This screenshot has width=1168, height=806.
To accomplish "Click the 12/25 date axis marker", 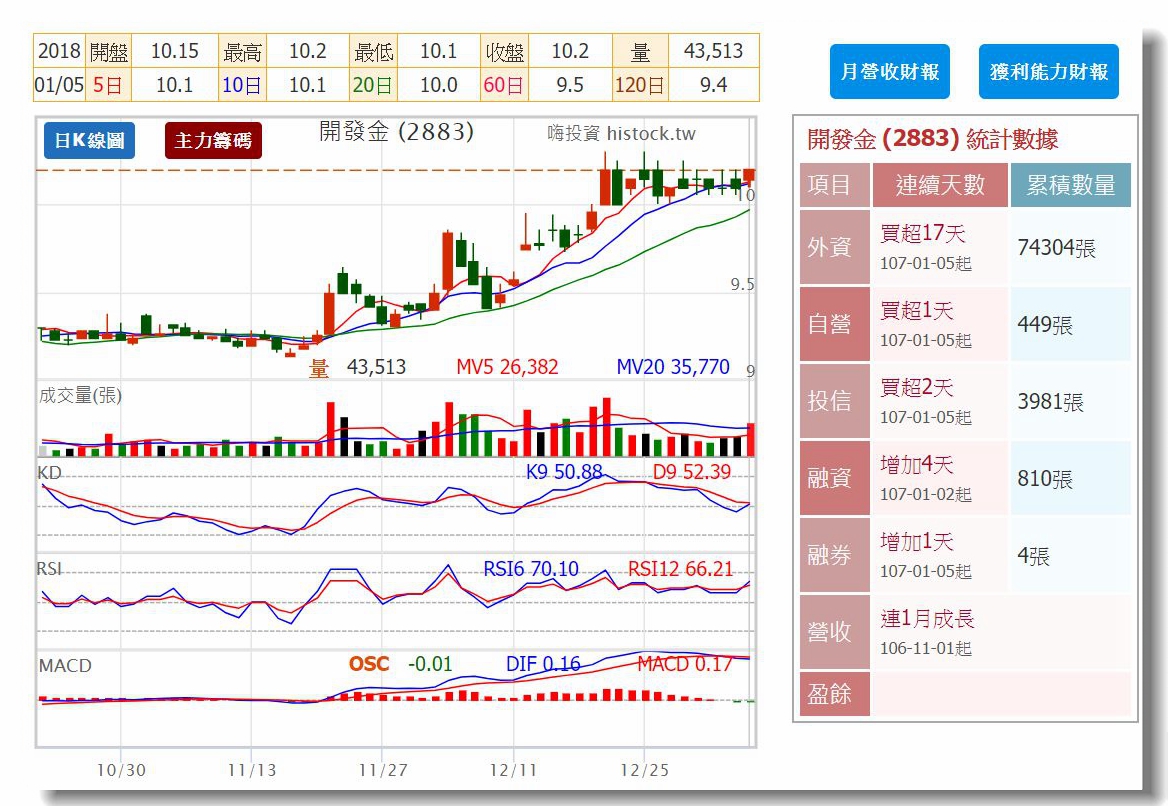I will 644,770.
